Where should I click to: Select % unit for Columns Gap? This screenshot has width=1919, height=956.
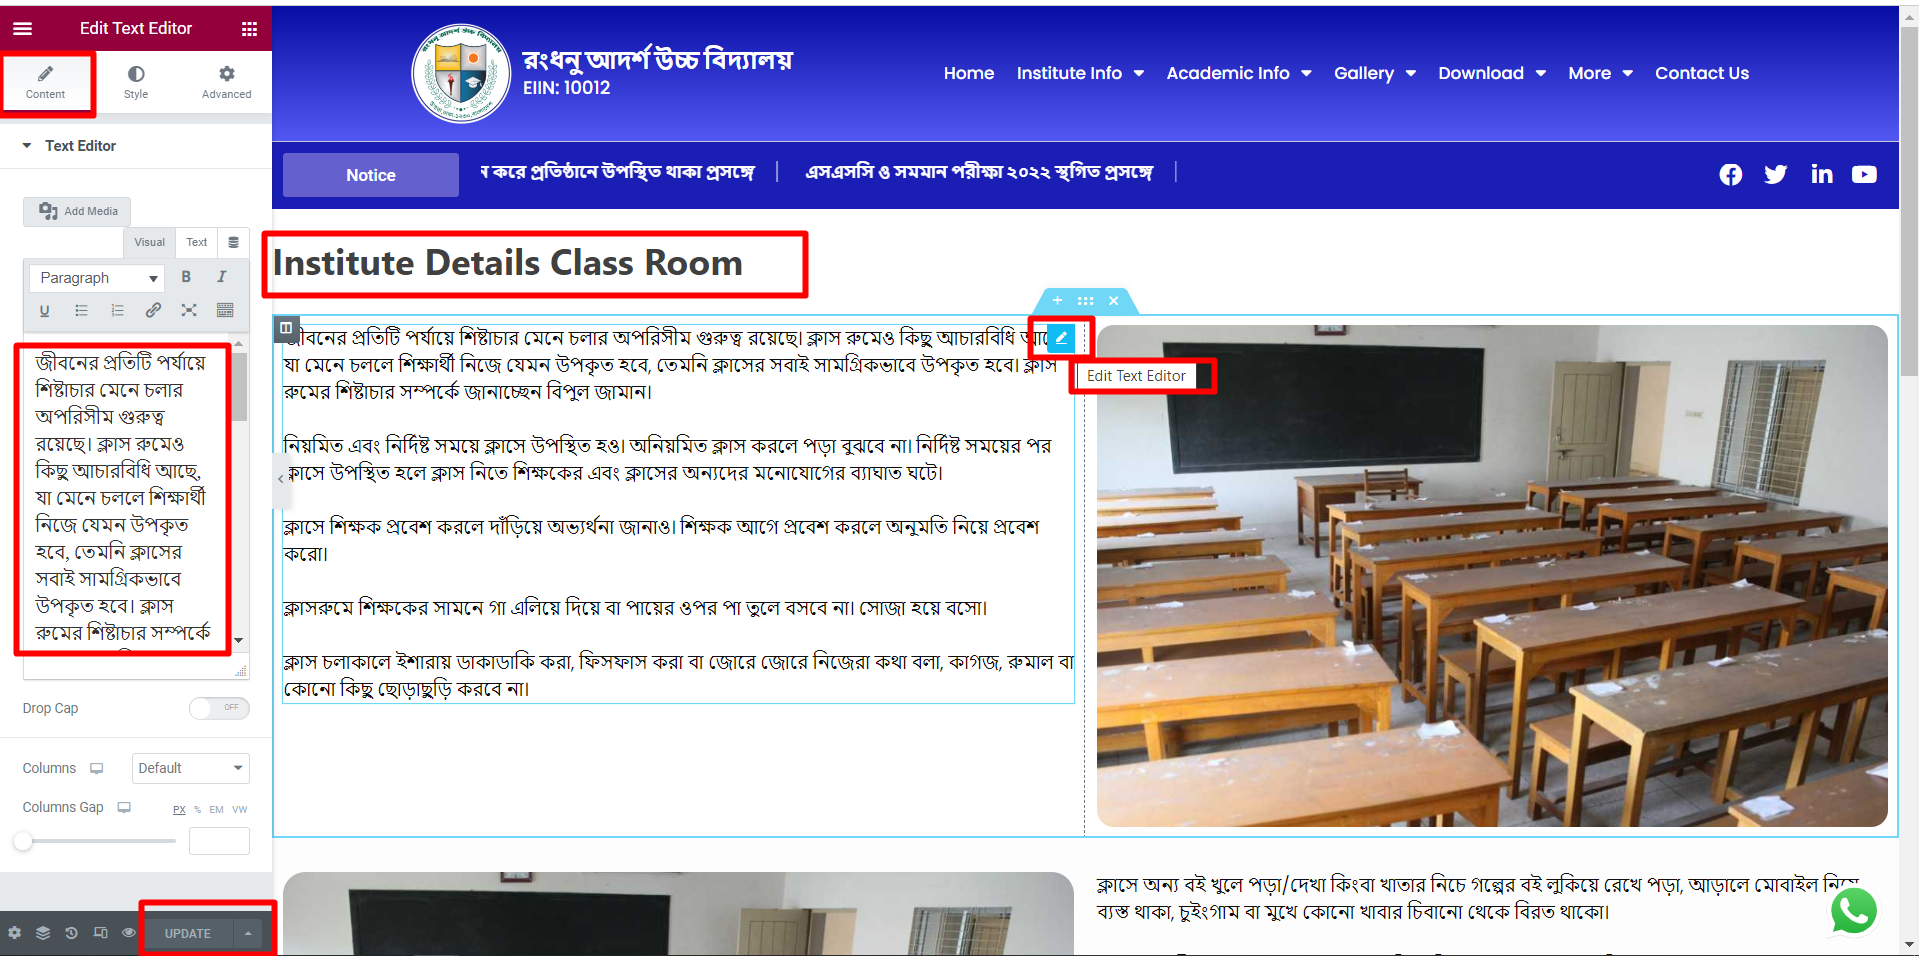pyautogui.click(x=198, y=810)
